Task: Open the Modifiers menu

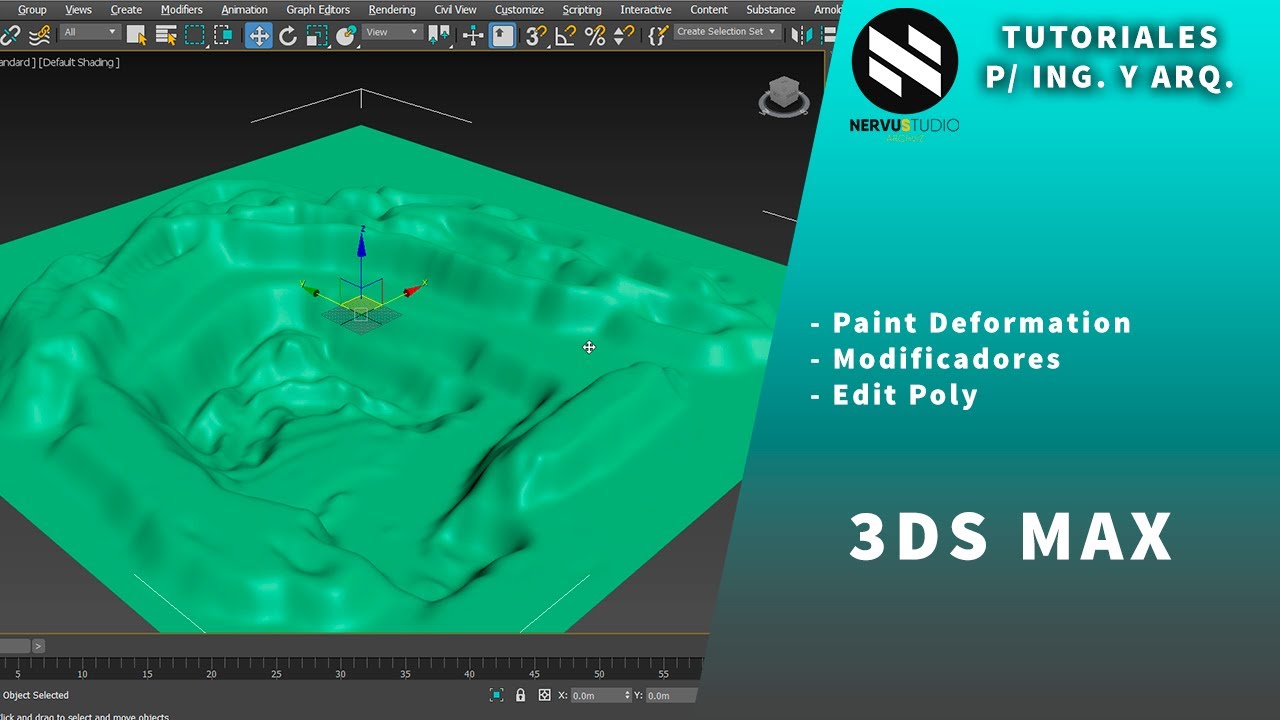Action: tap(182, 10)
